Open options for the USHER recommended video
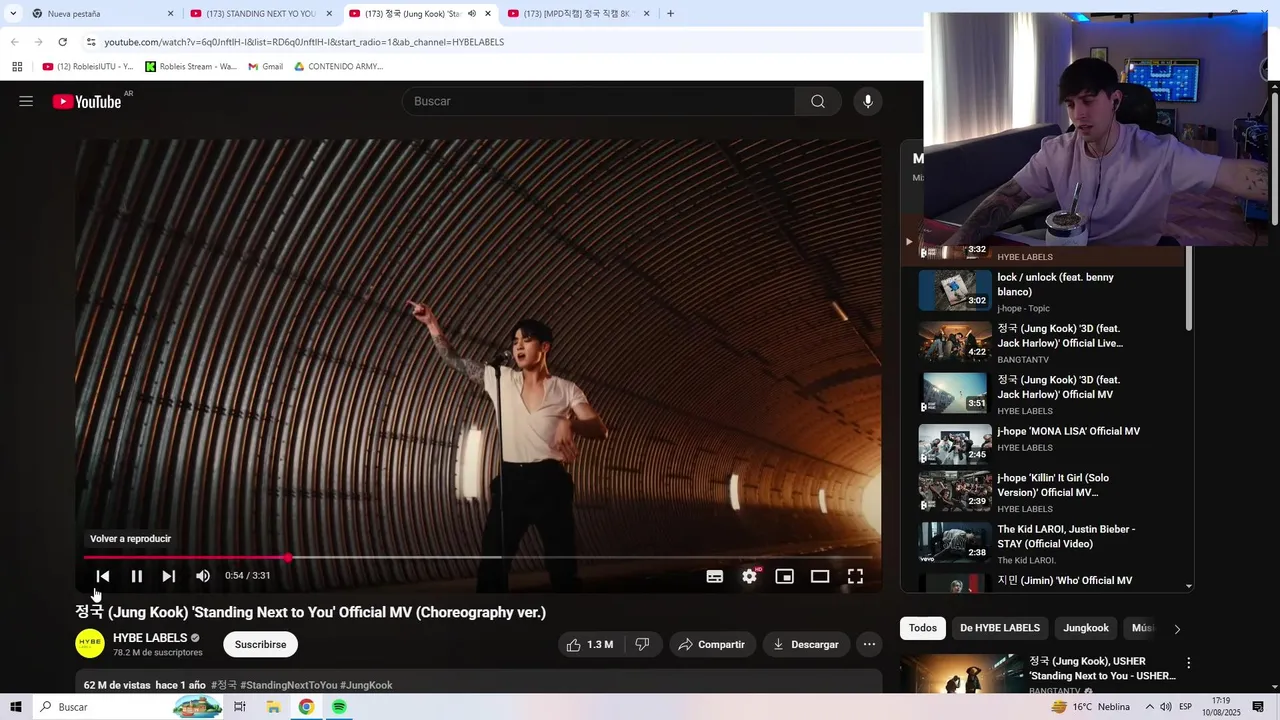The image size is (1280, 720). tap(1188, 663)
